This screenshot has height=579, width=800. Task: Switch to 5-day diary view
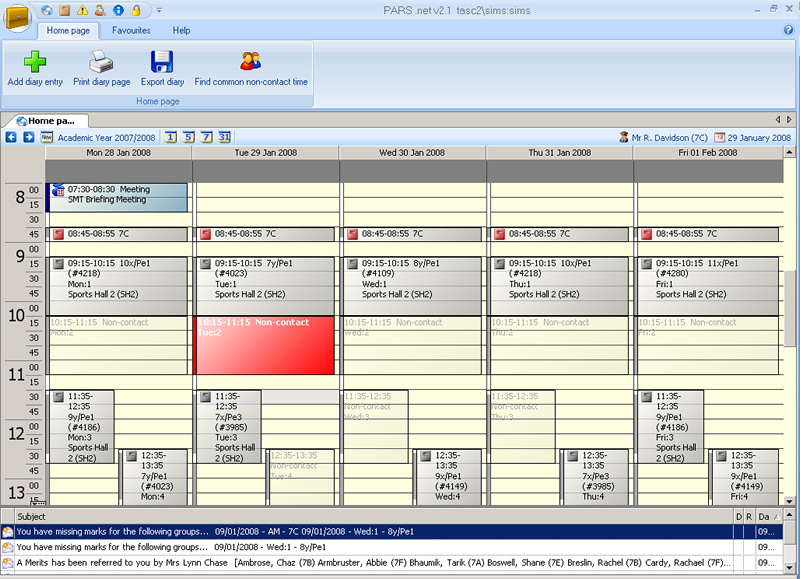[189, 137]
